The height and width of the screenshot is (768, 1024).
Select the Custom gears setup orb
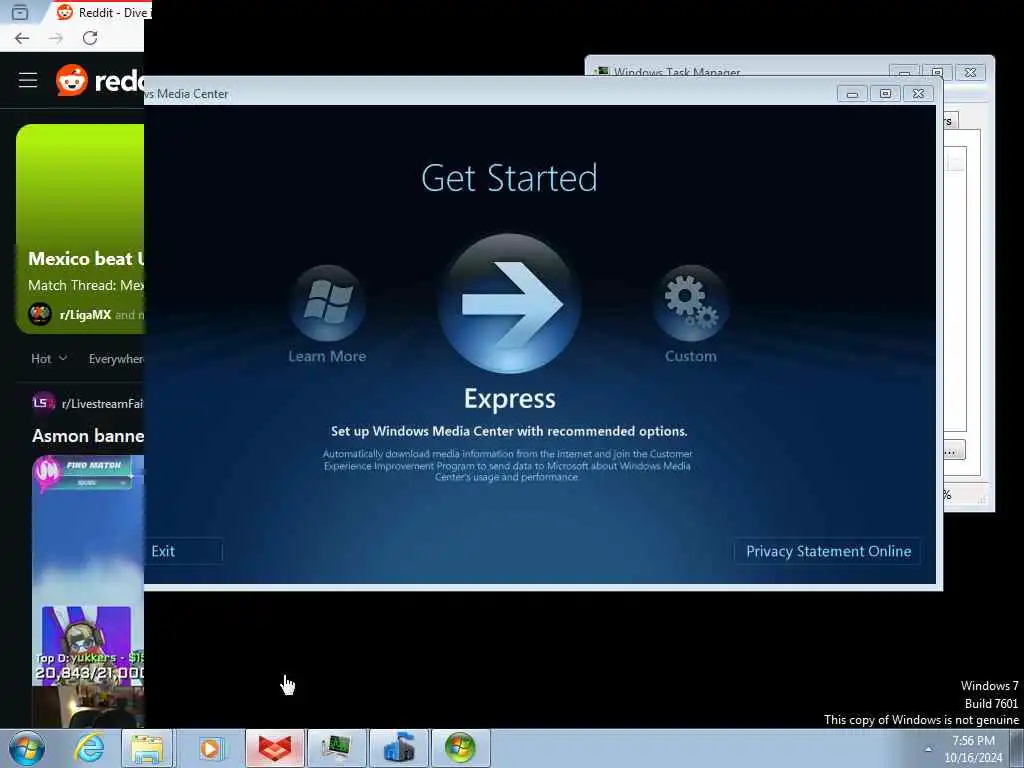tap(690, 303)
